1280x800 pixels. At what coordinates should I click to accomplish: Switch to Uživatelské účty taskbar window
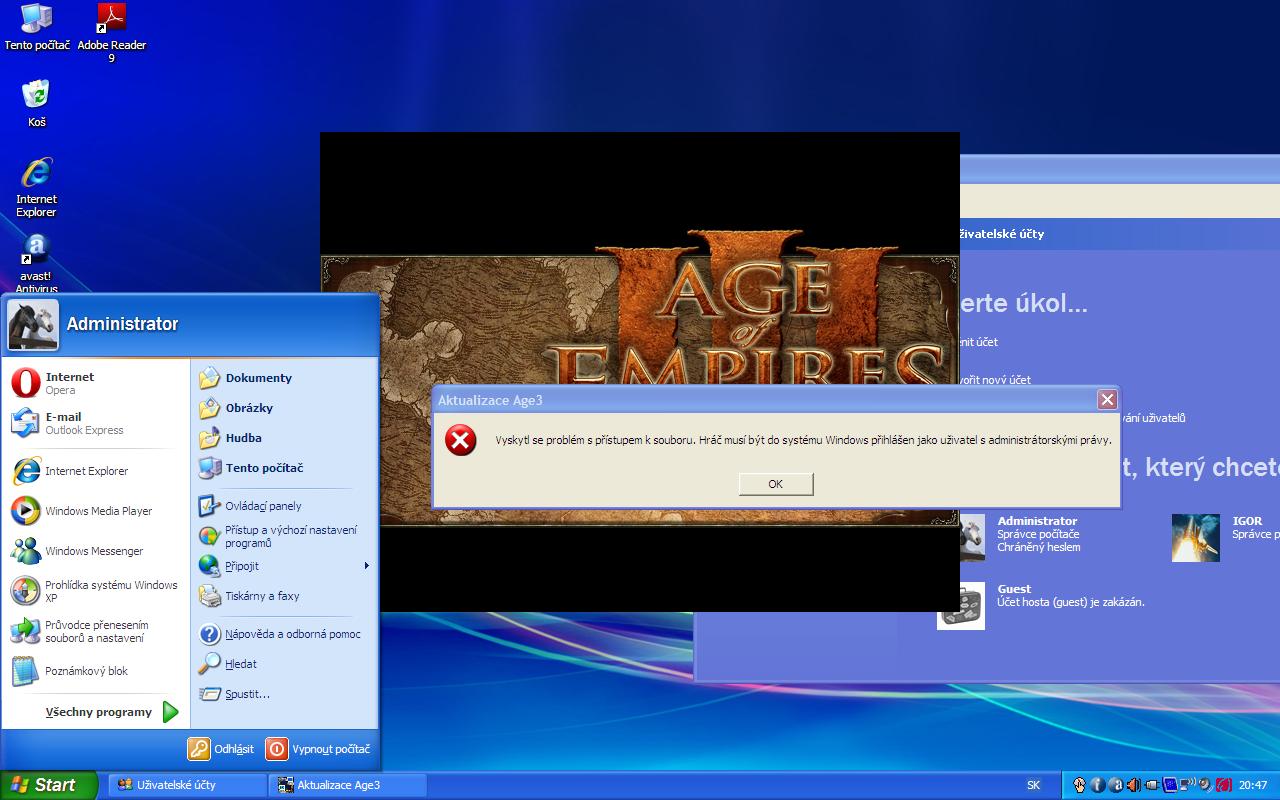186,785
